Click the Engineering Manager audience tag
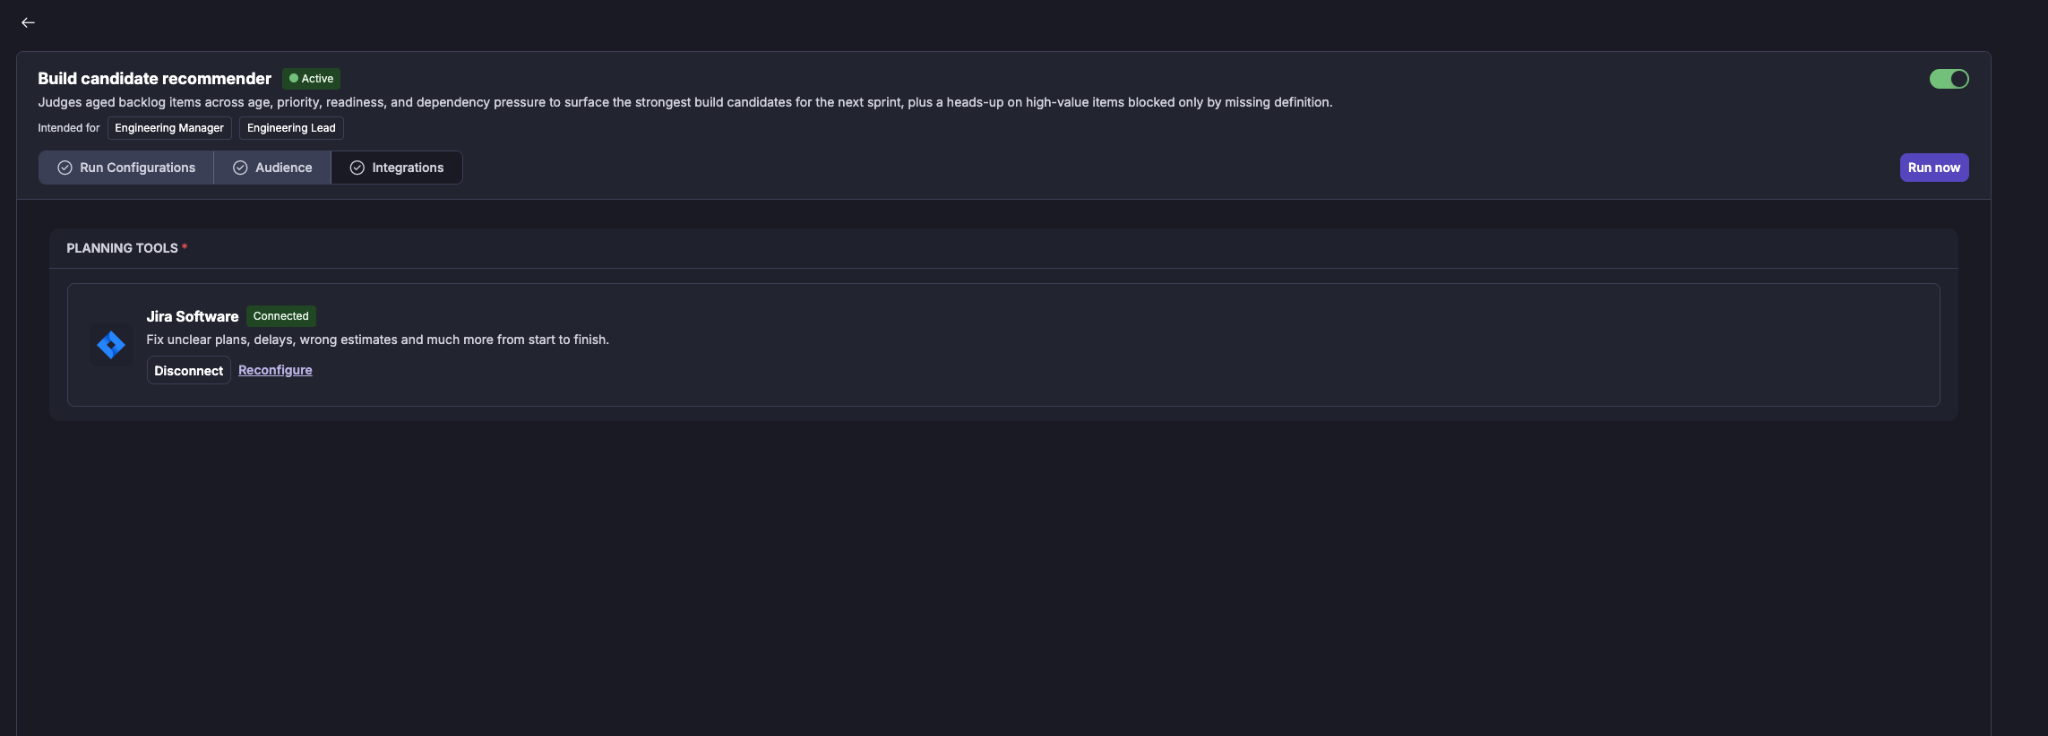The width and height of the screenshot is (2048, 736). coord(169,128)
